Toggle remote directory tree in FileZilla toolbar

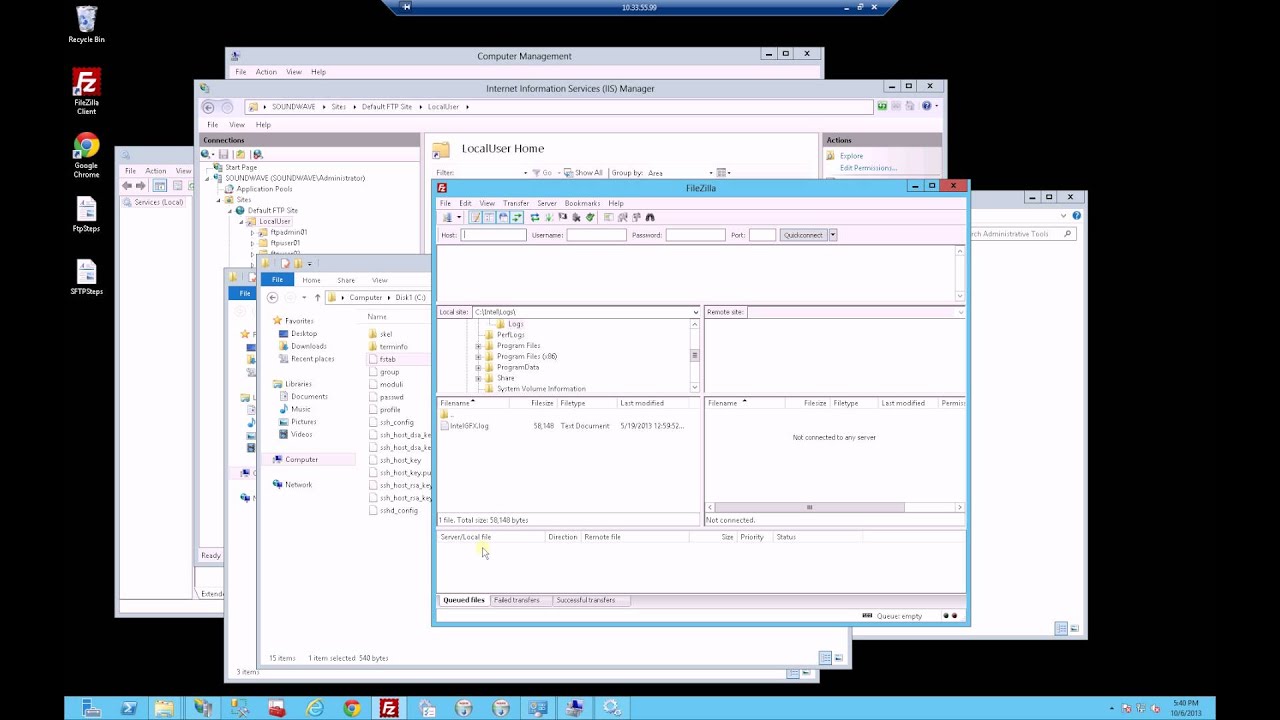point(503,217)
